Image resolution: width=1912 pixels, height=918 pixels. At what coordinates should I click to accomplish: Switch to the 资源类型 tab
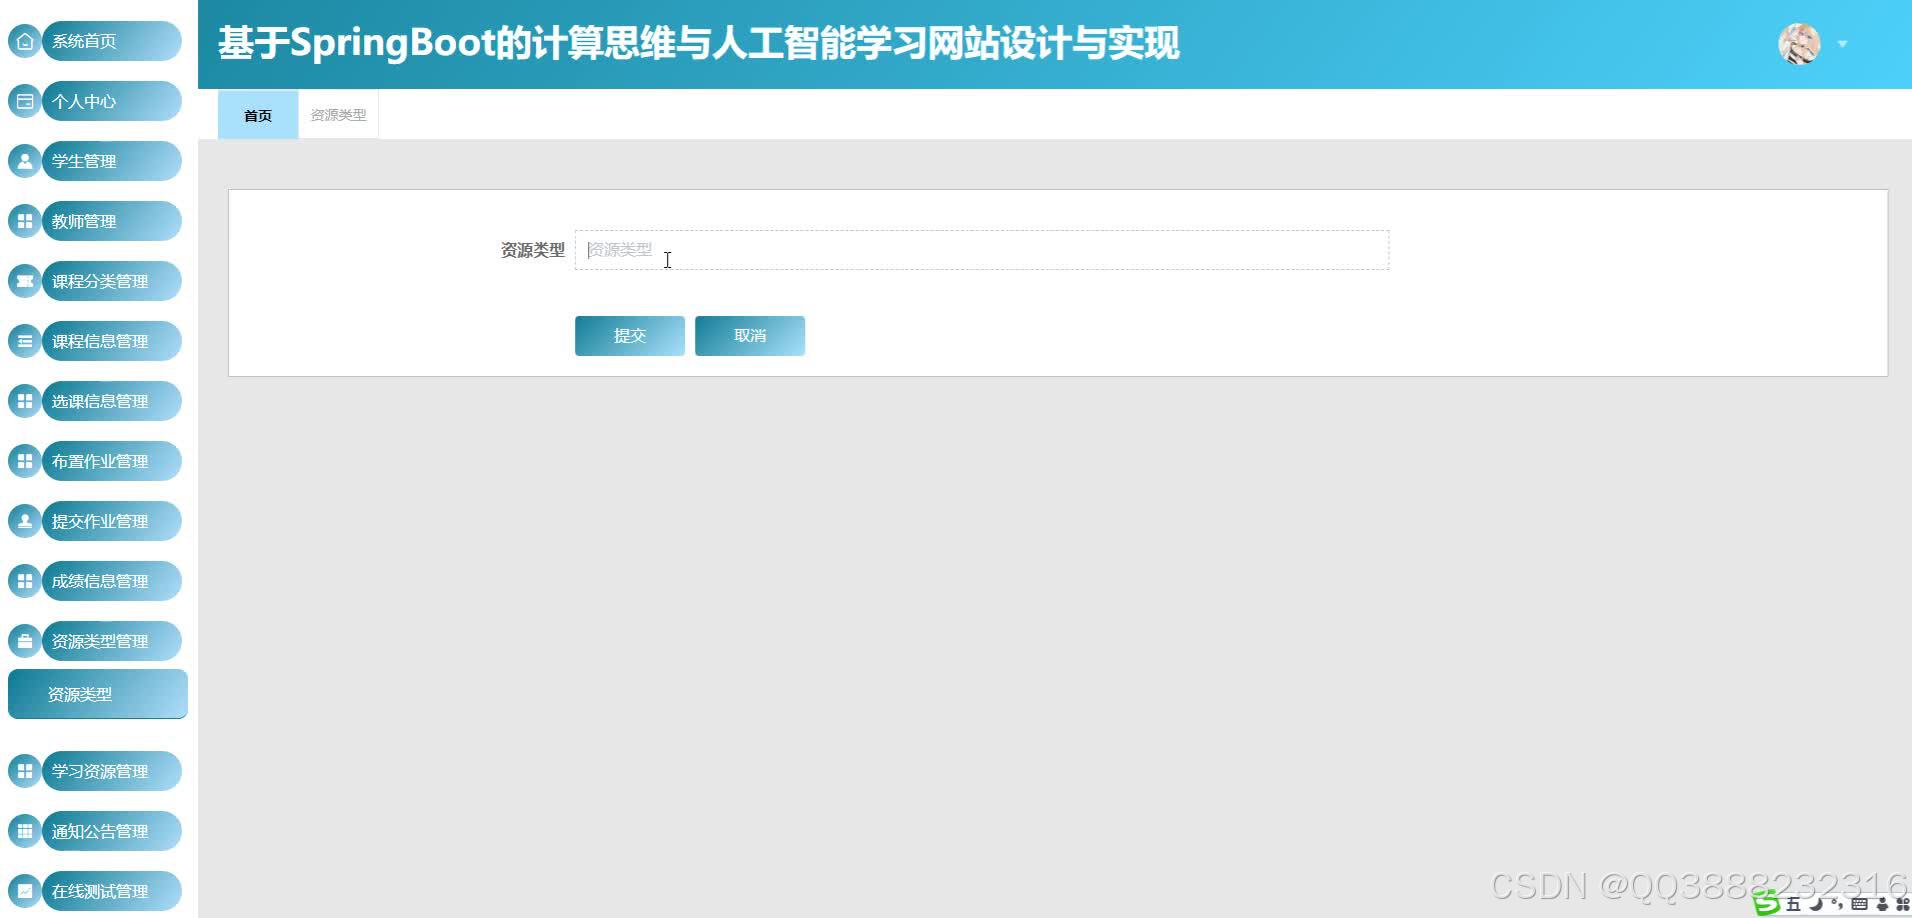tap(338, 114)
